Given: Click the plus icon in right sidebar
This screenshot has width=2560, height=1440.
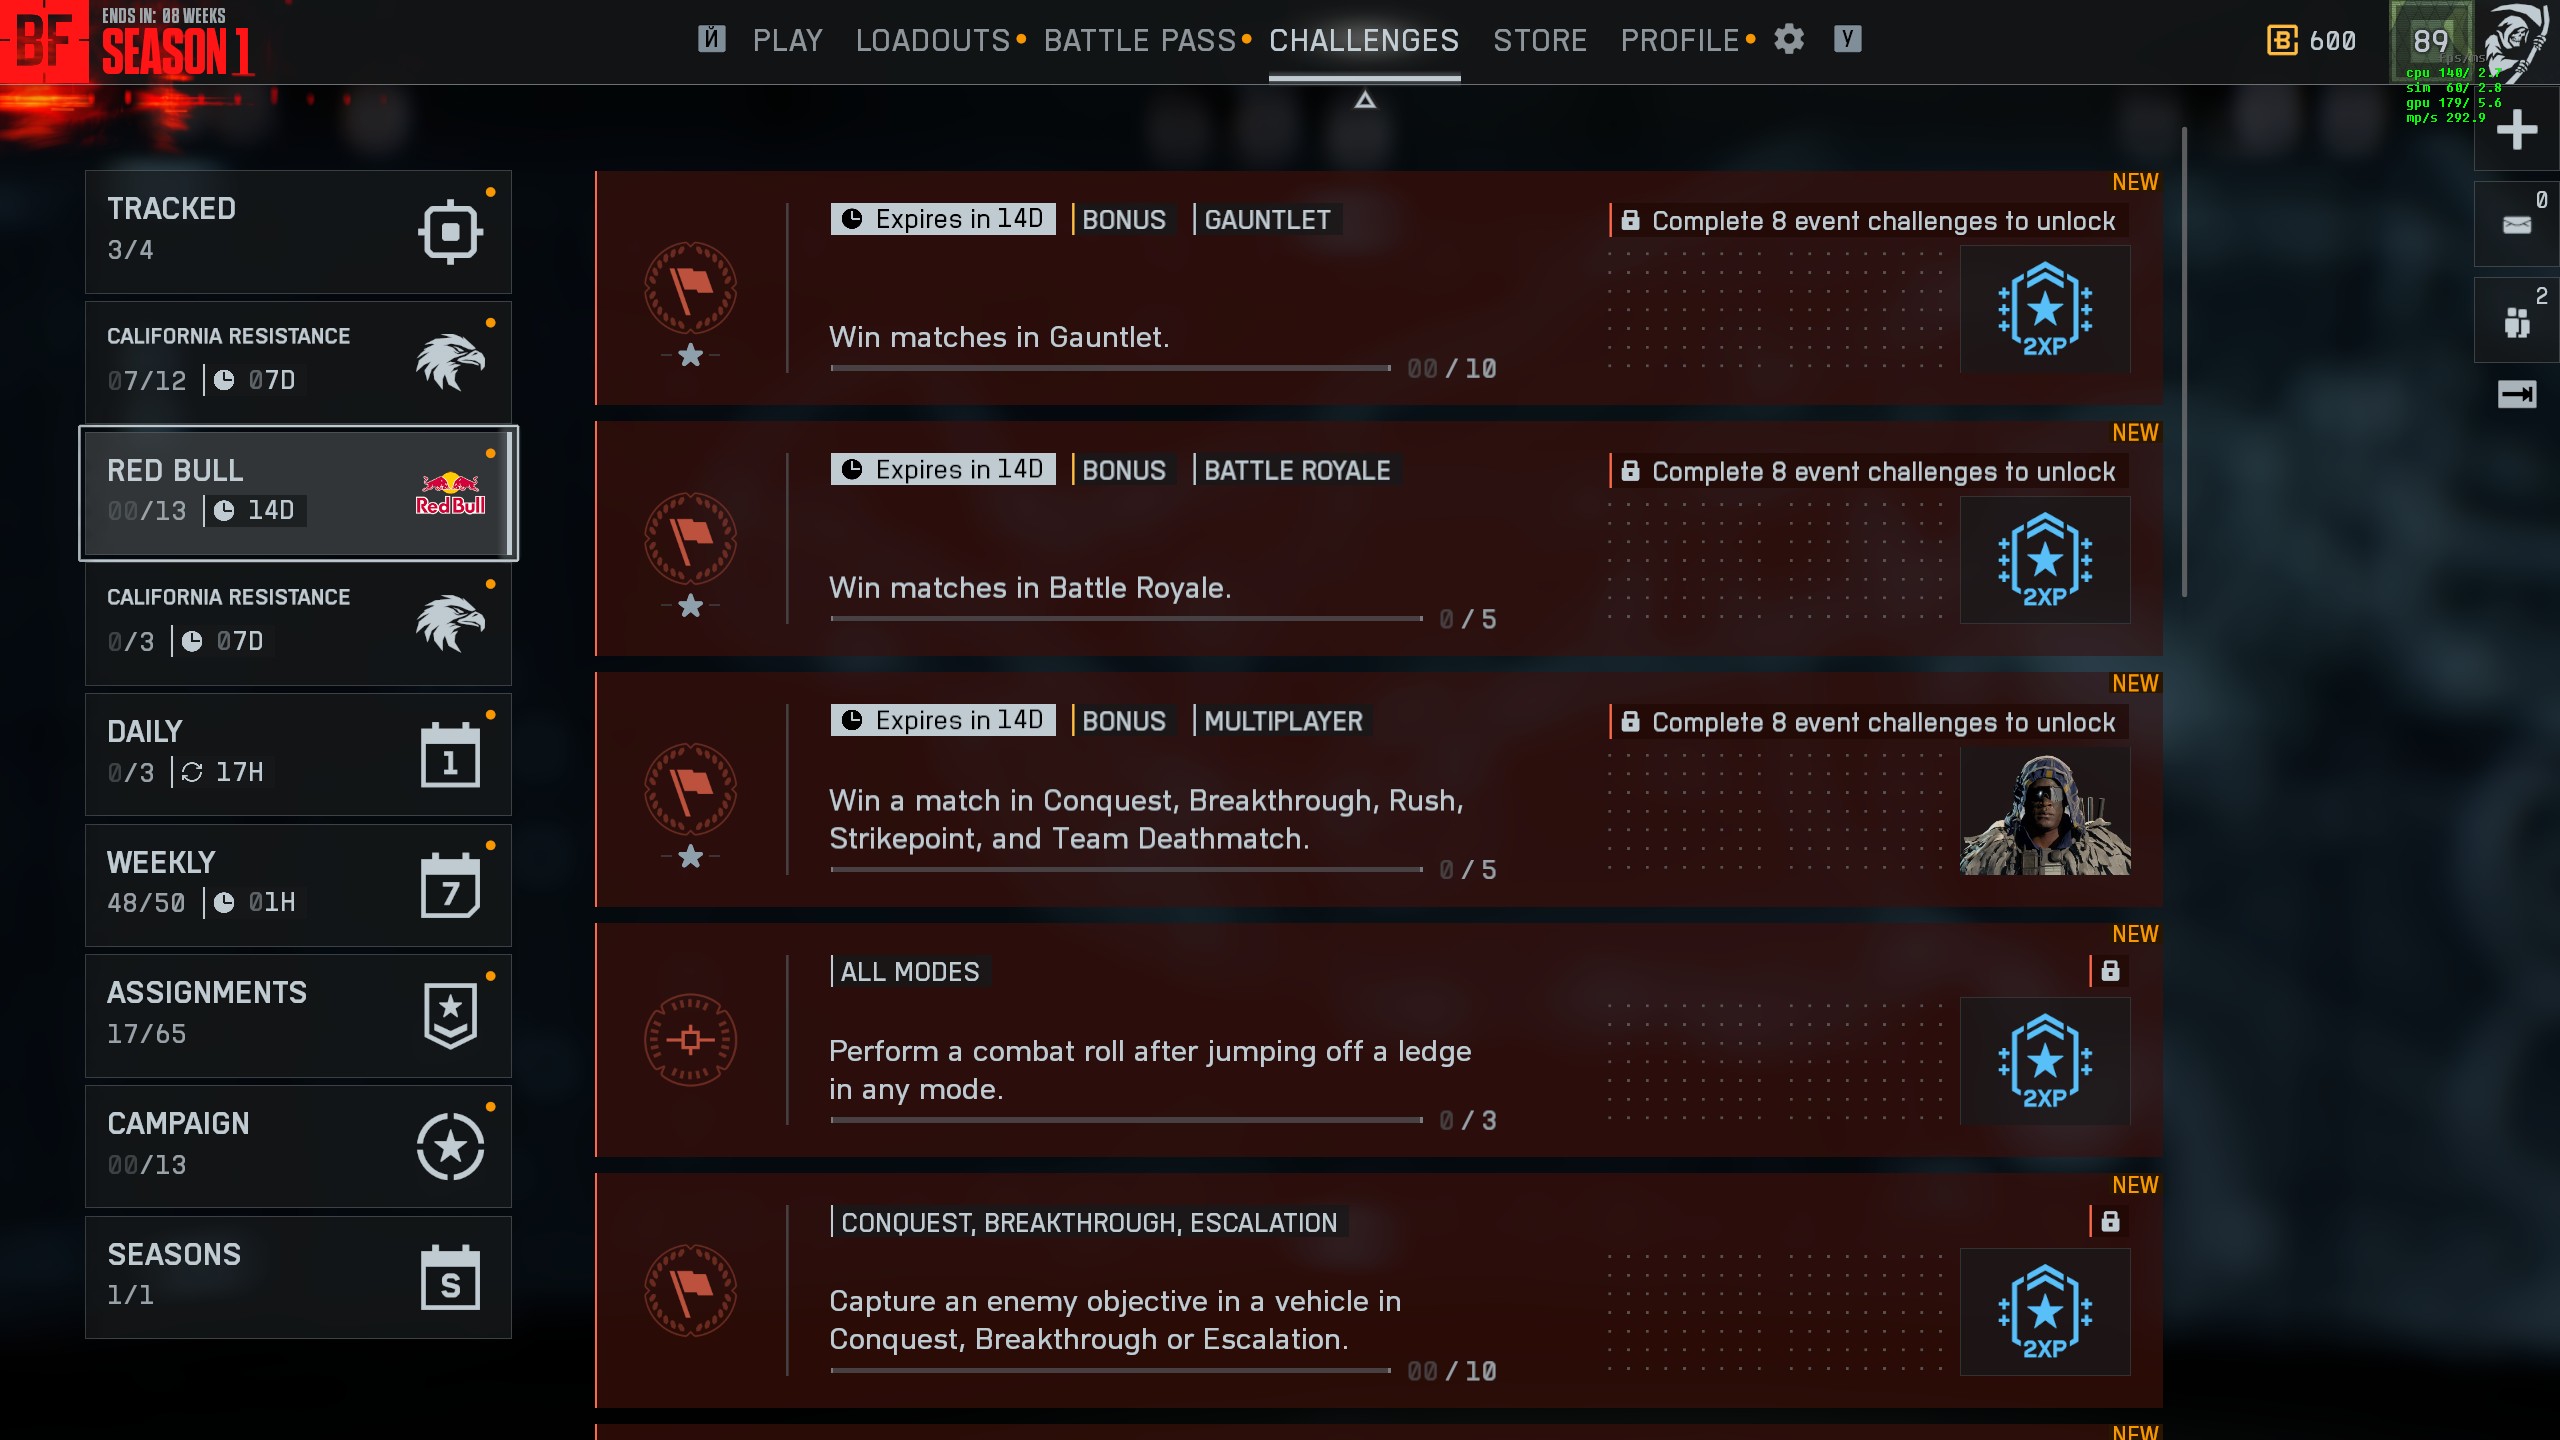Looking at the screenshot, I should pos(2517,130).
